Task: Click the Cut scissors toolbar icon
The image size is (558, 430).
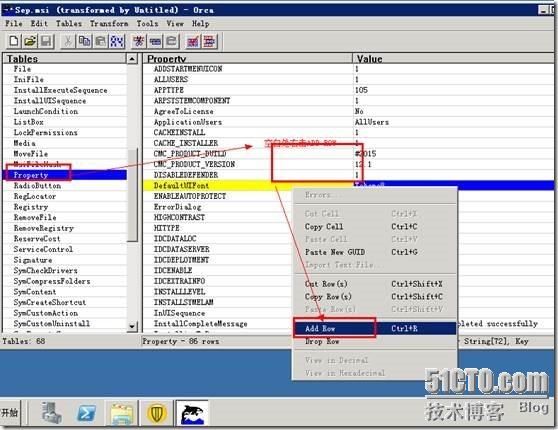Action: click(x=68, y=41)
